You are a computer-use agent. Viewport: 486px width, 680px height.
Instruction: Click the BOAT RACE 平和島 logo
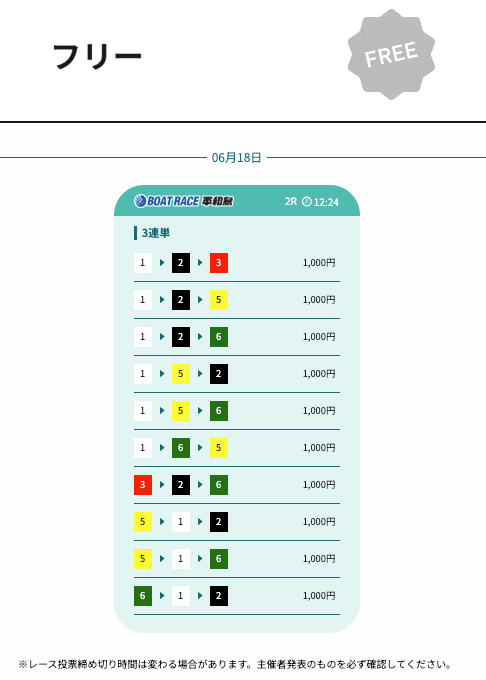(184, 201)
